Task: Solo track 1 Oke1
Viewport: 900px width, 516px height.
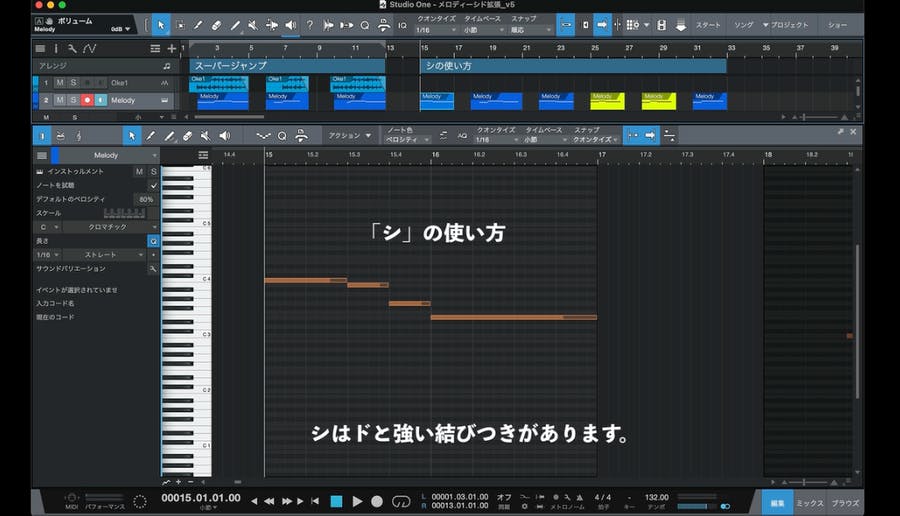Action: tap(73, 83)
